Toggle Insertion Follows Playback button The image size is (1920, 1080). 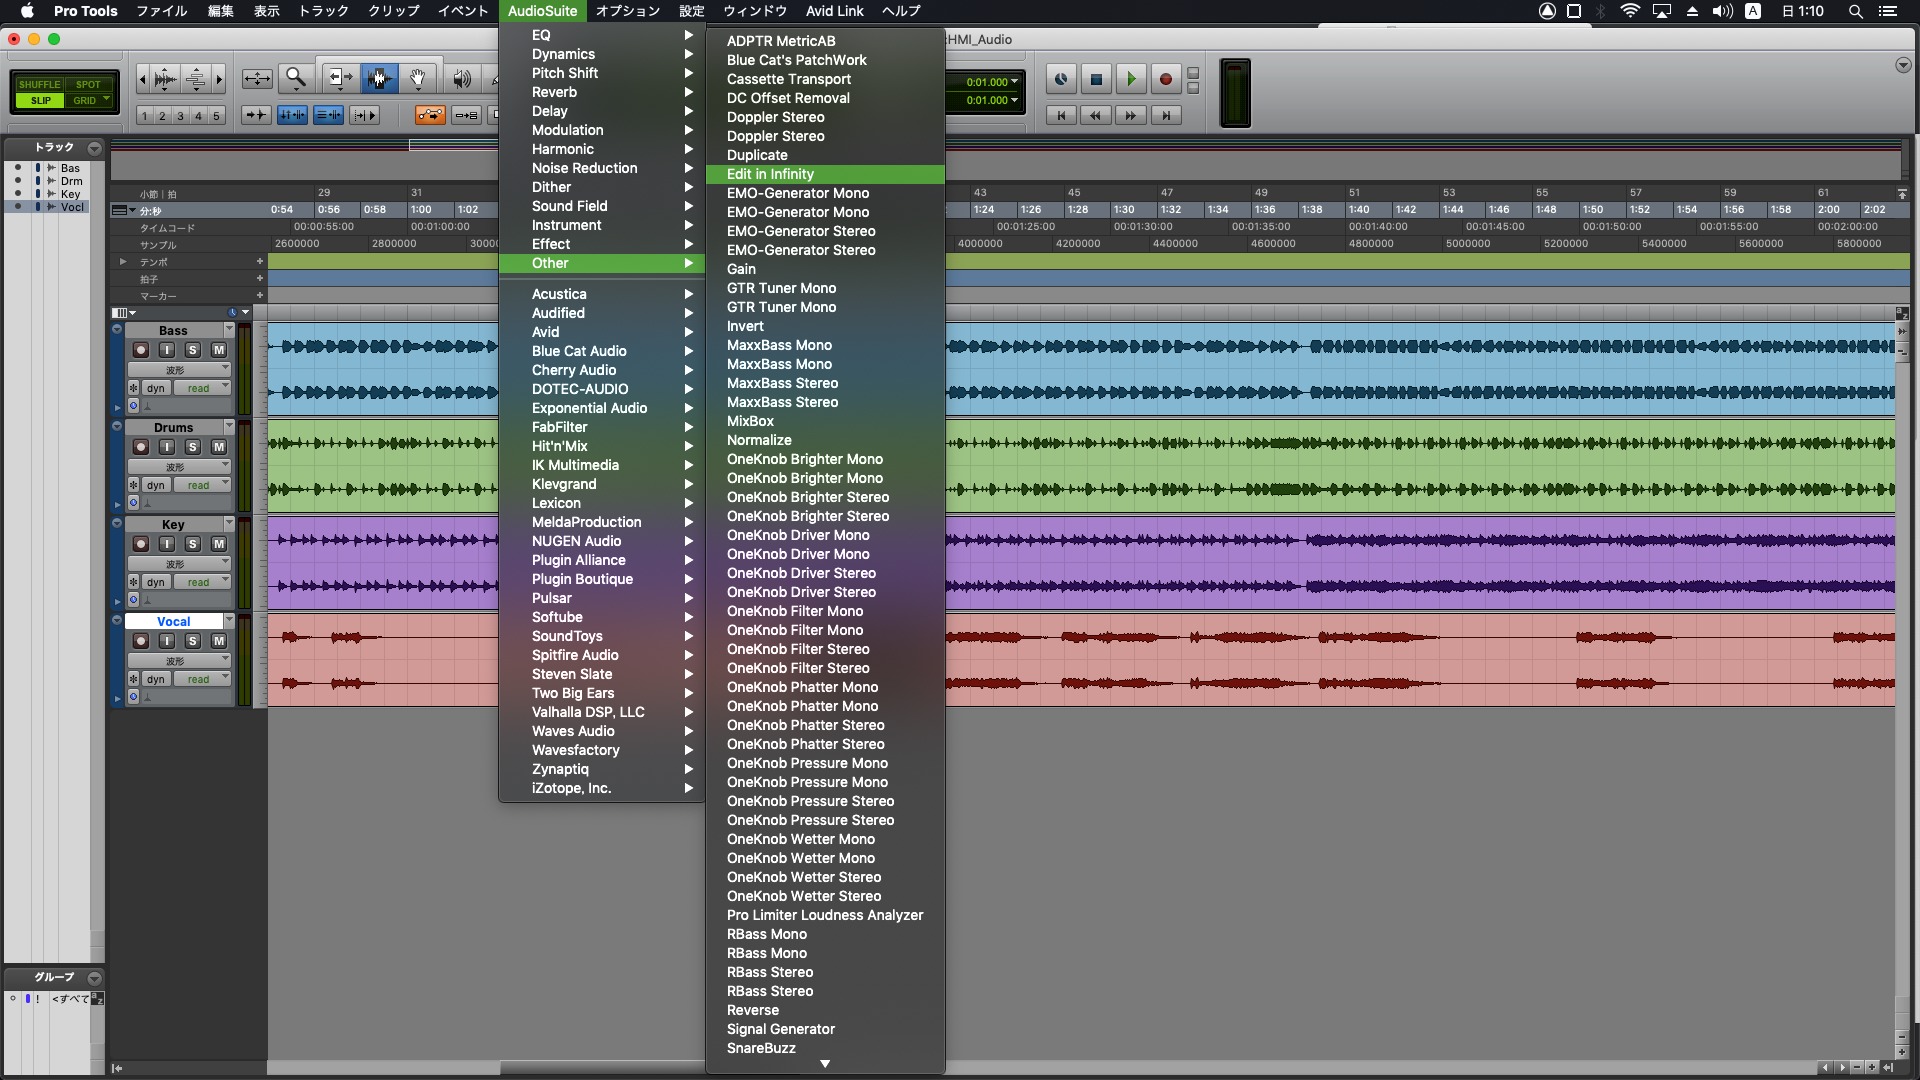[x=364, y=115]
